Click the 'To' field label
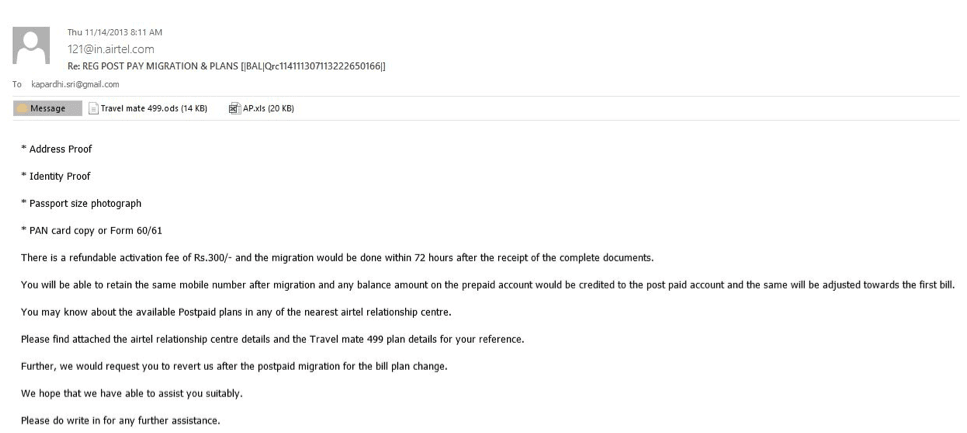Image resolution: width=967 pixels, height=433 pixels. (17, 85)
